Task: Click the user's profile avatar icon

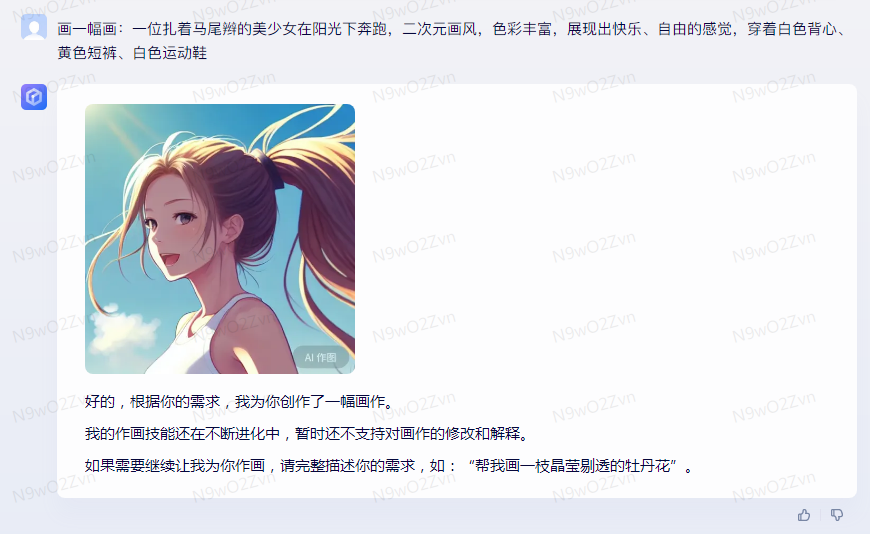Action: point(34,27)
